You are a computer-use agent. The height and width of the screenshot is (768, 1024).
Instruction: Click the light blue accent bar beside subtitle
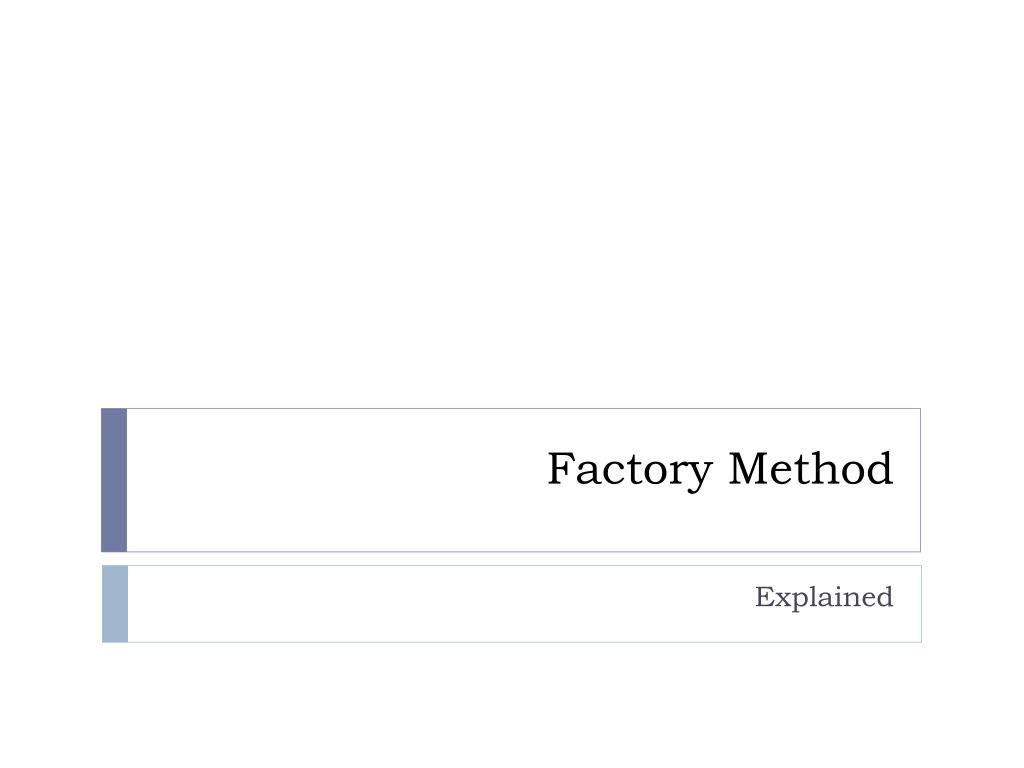point(115,604)
